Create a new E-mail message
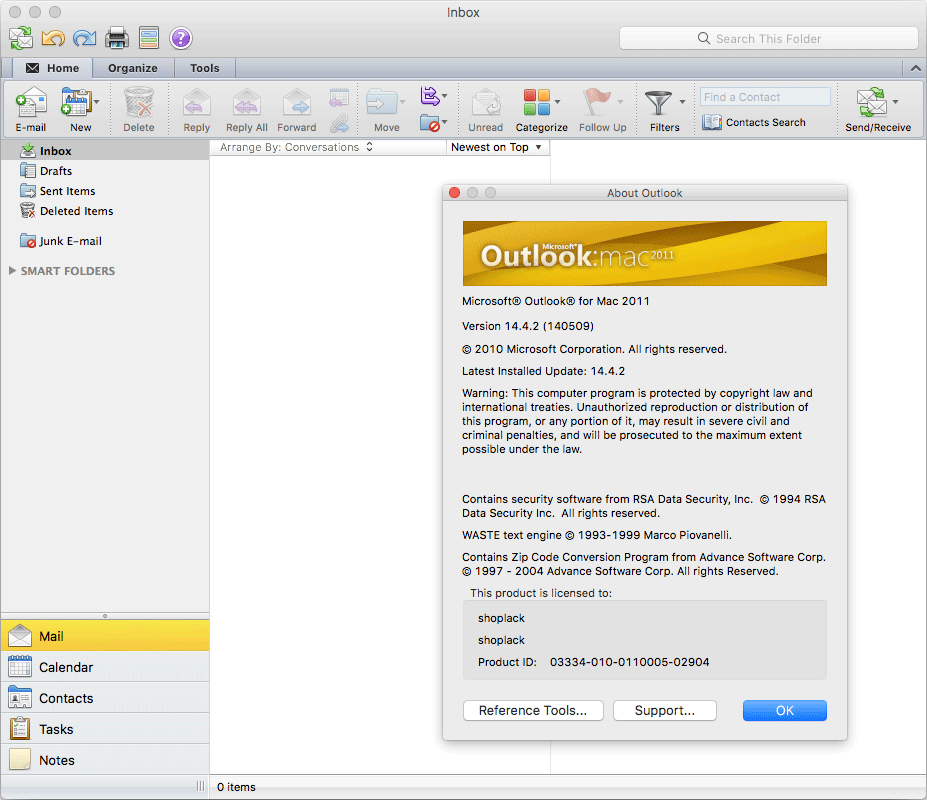Screen dimensions: 927x800 (31, 109)
